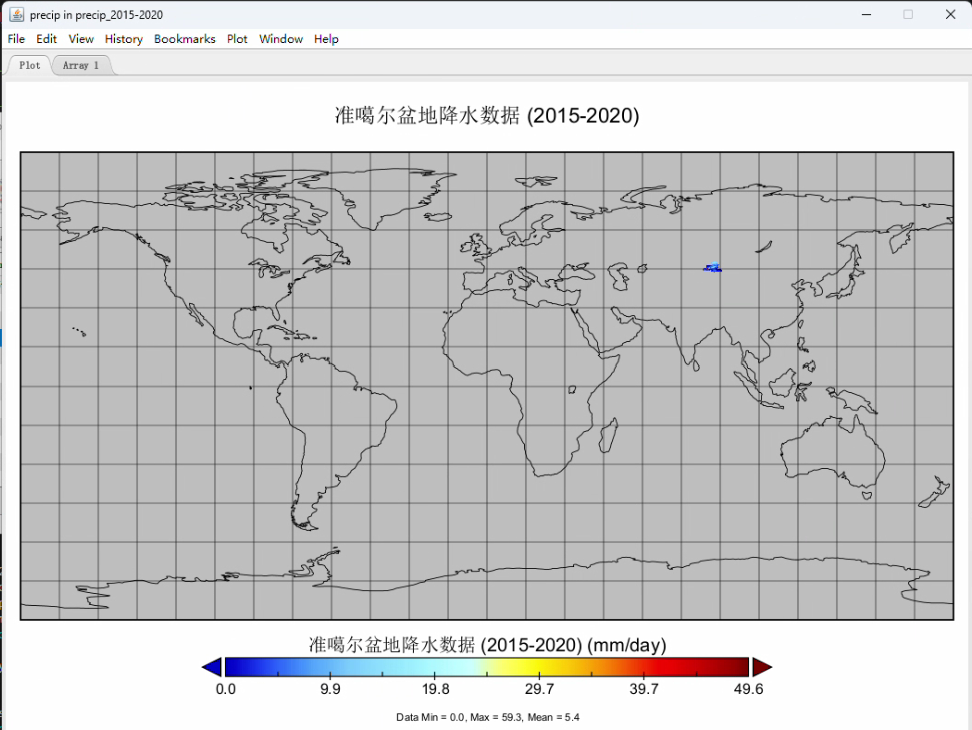The height and width of the screenshot is (730, 972).
Task: Click the 9.9 colorbar tick label
Action: pos(330,689)
